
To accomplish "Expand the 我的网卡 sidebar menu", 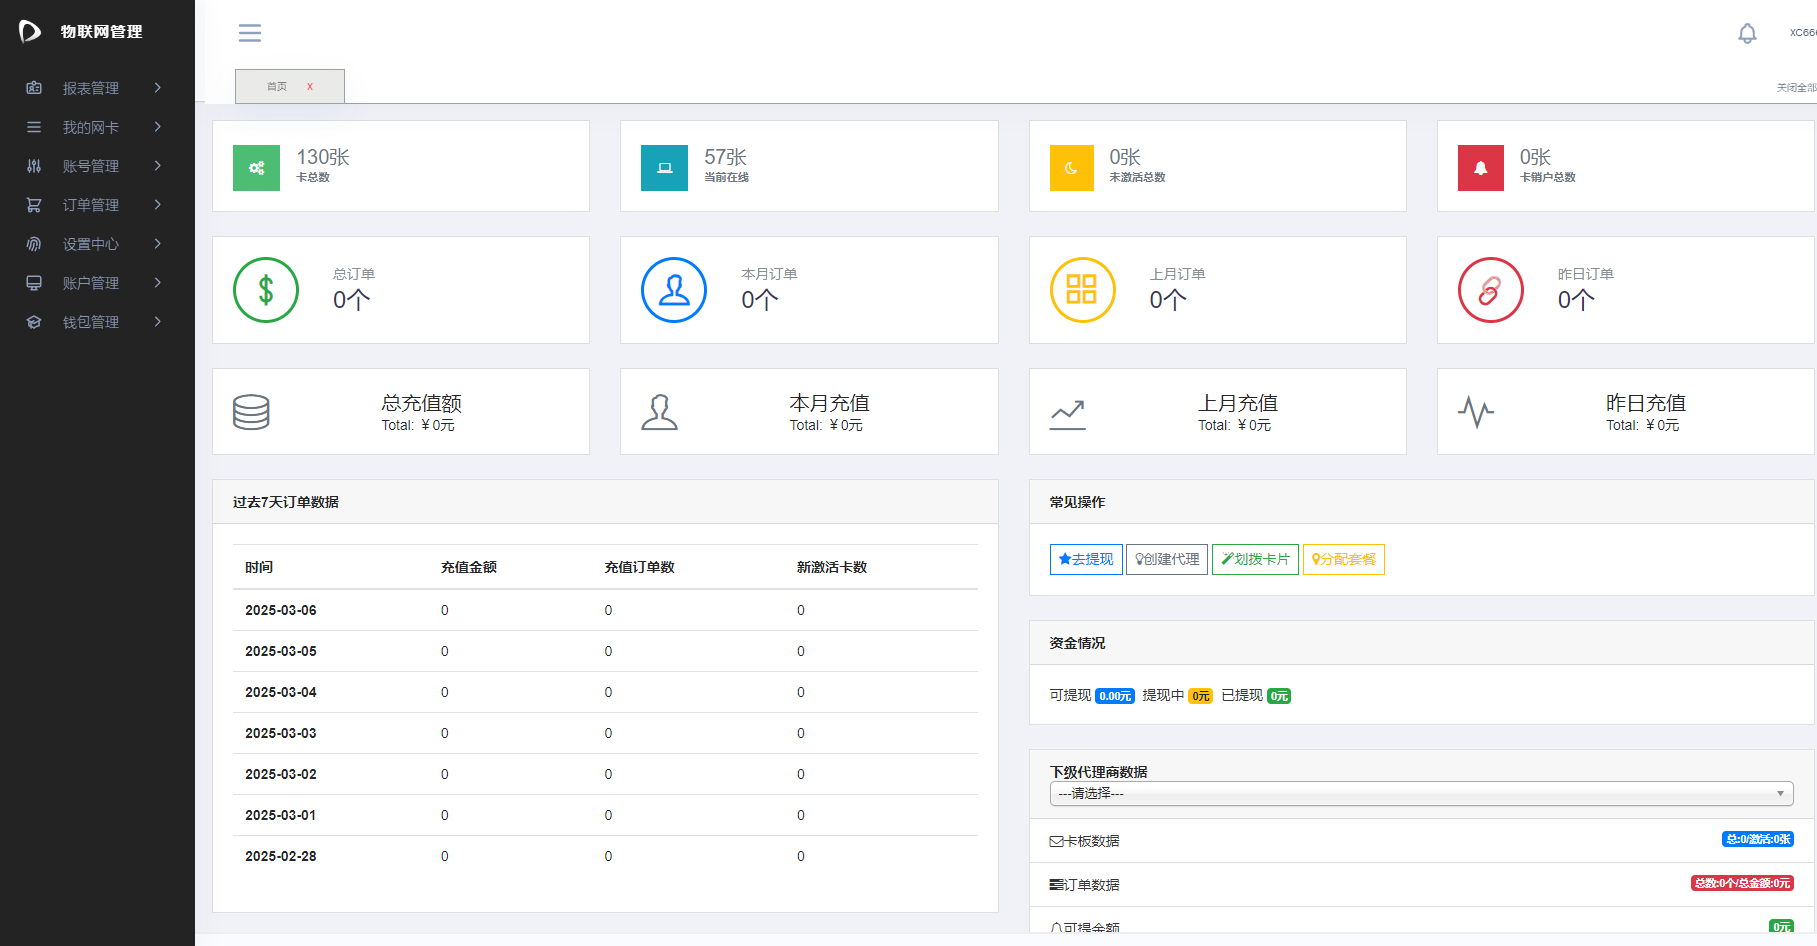I will pos(91,127).
